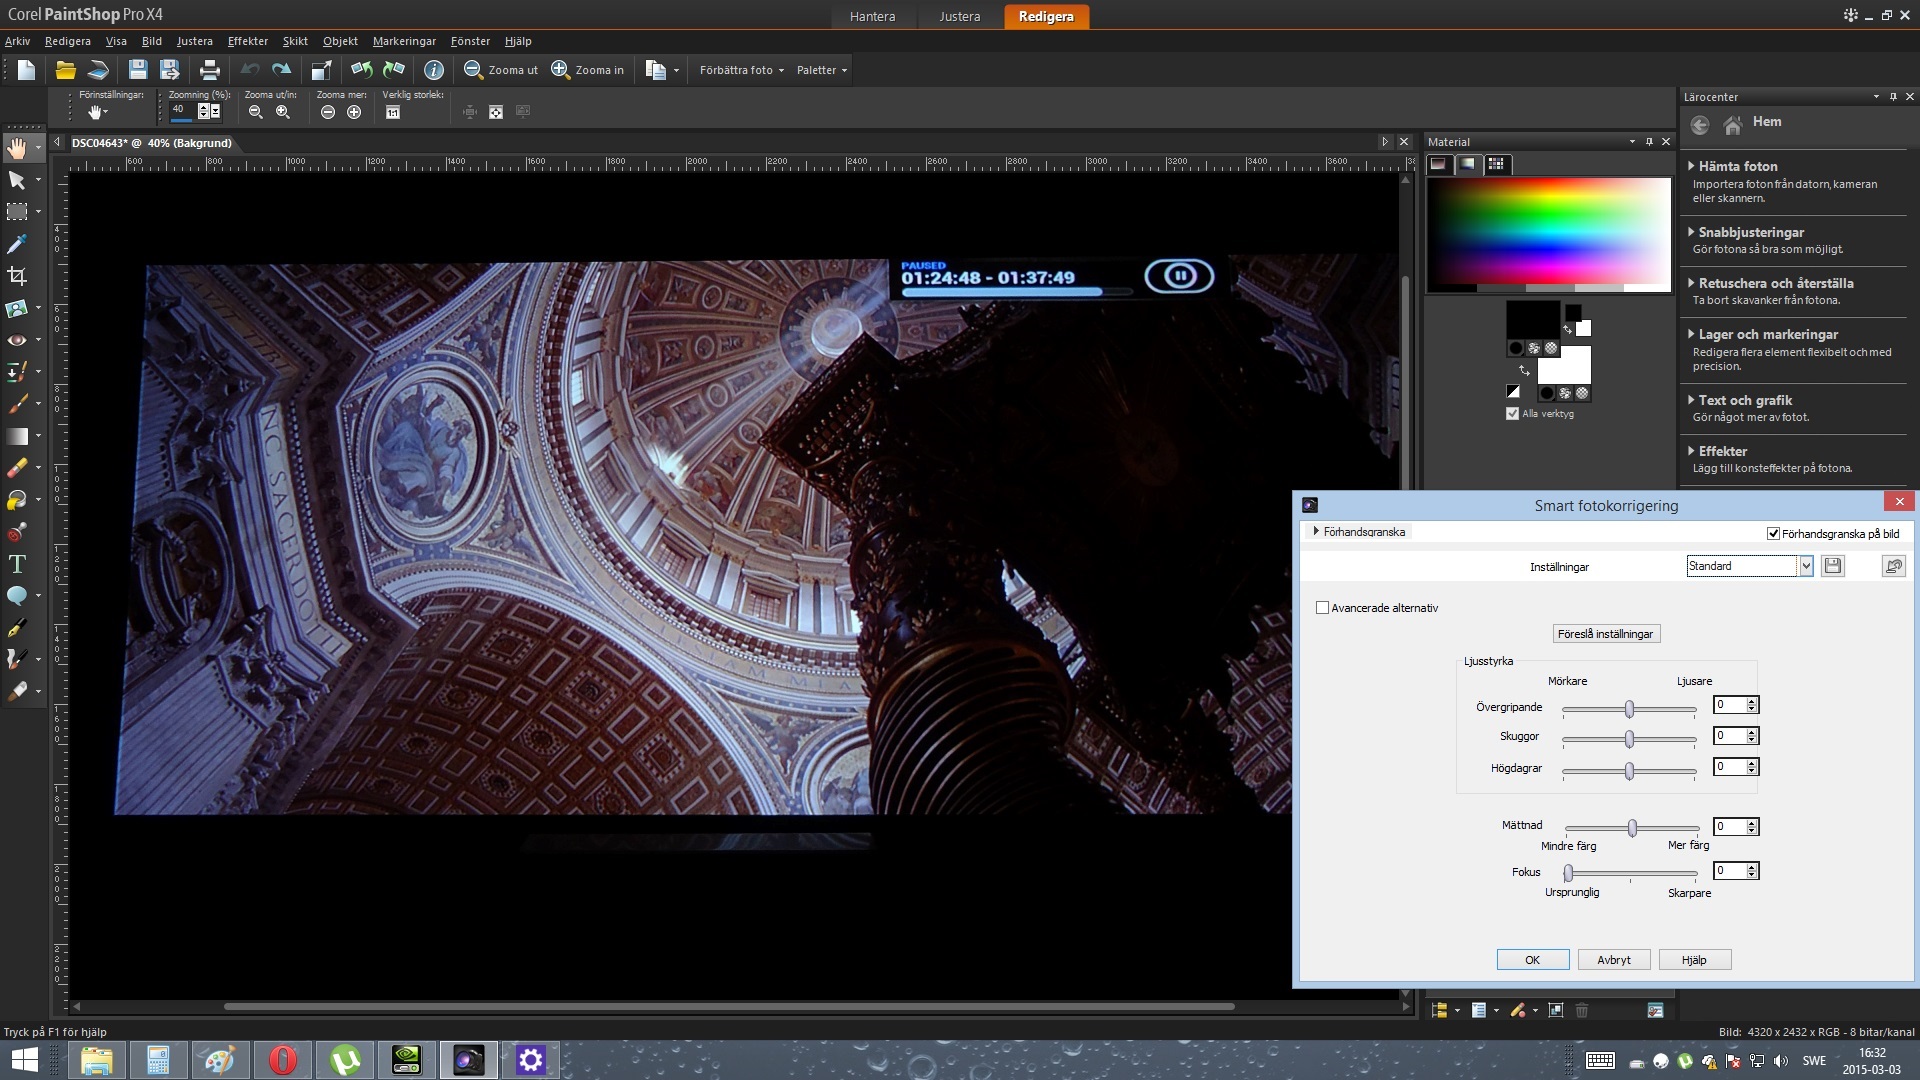The image size is (1920, 1080).
Task: Click the Avbryt button
Action: [1614, 960]
